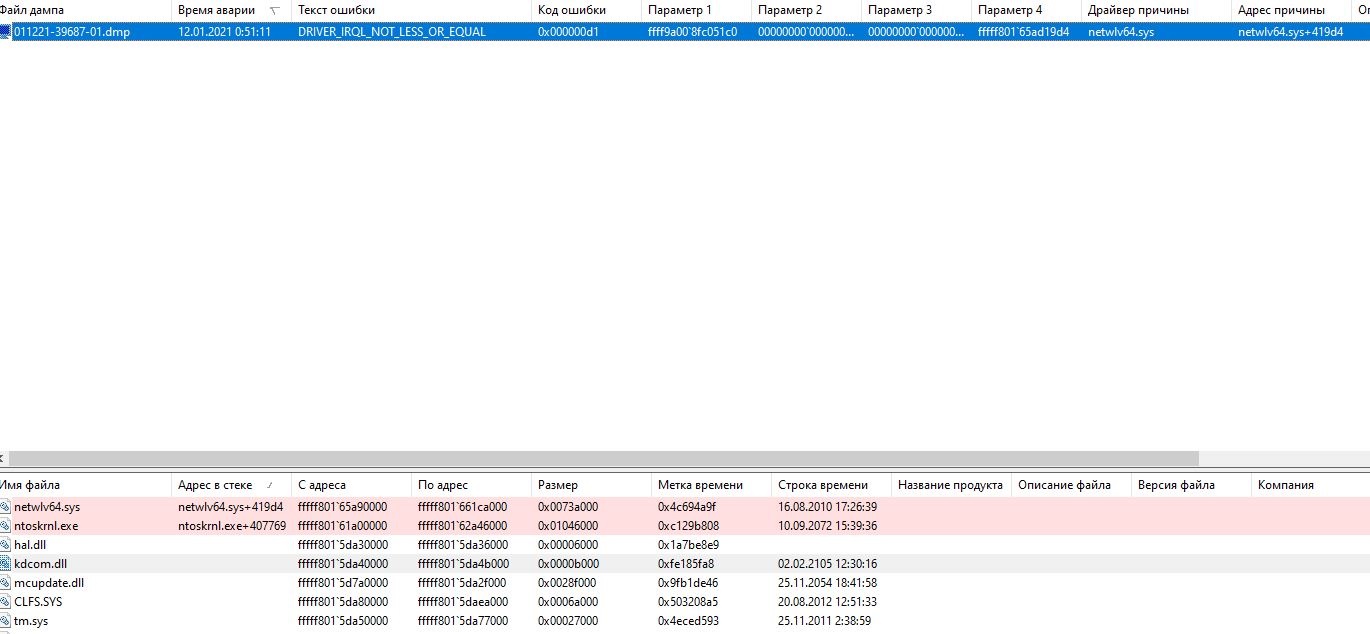This screenshot has height=634, width=1370.
Task: Sort by 'Код ошибки' column header
Action: point(587,10)
